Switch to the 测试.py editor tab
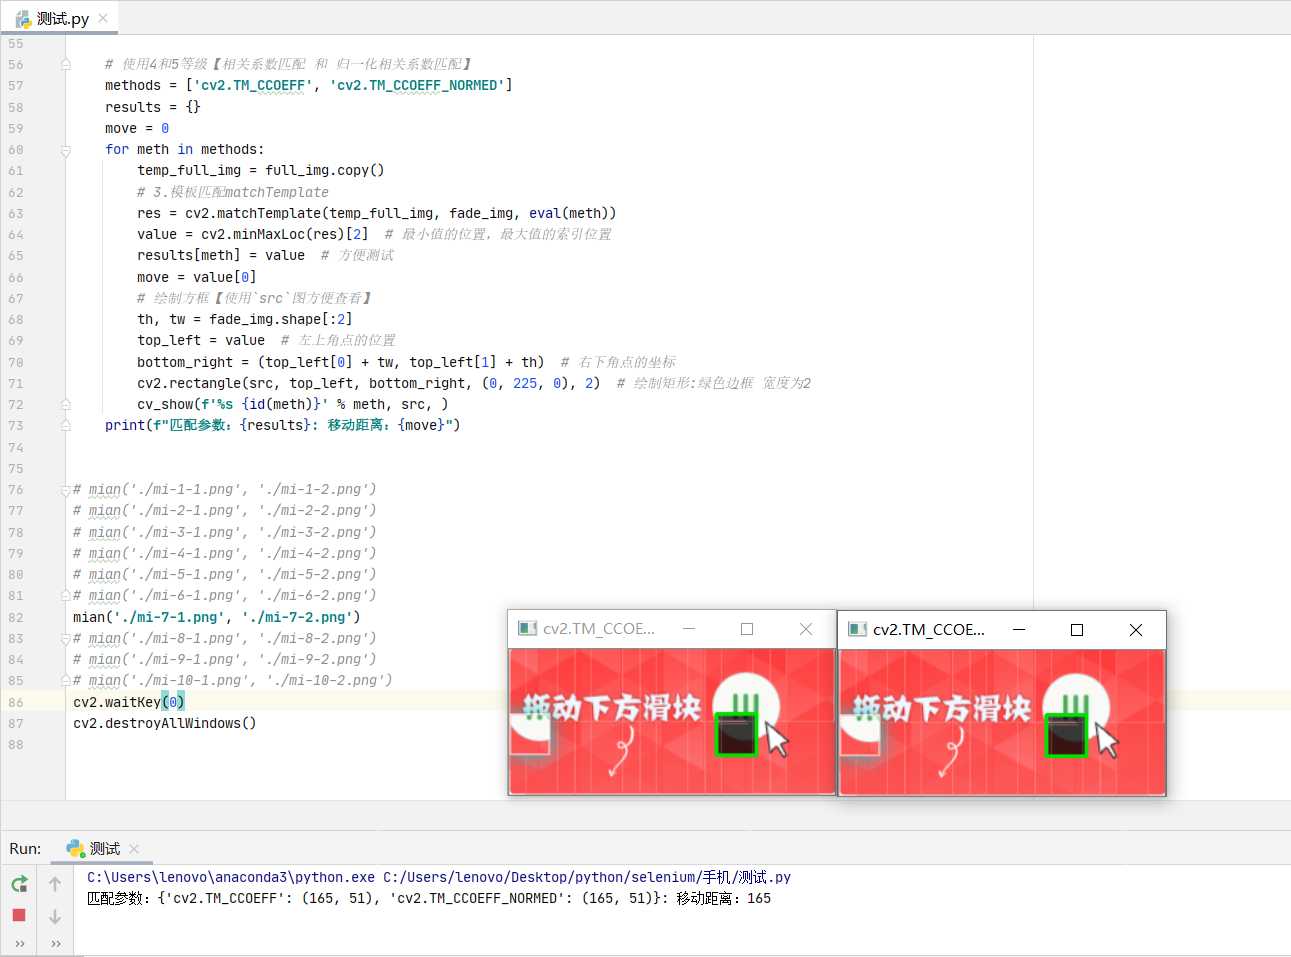This screenshot has height=957, width=1291. (62, 18)
